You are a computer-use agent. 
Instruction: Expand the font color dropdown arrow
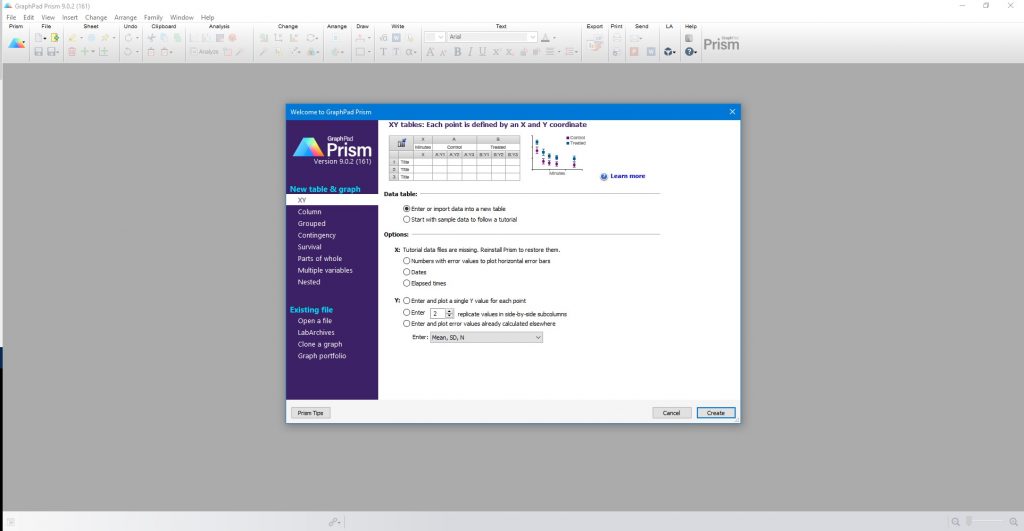pyautogui.click(x=554, y=38)
